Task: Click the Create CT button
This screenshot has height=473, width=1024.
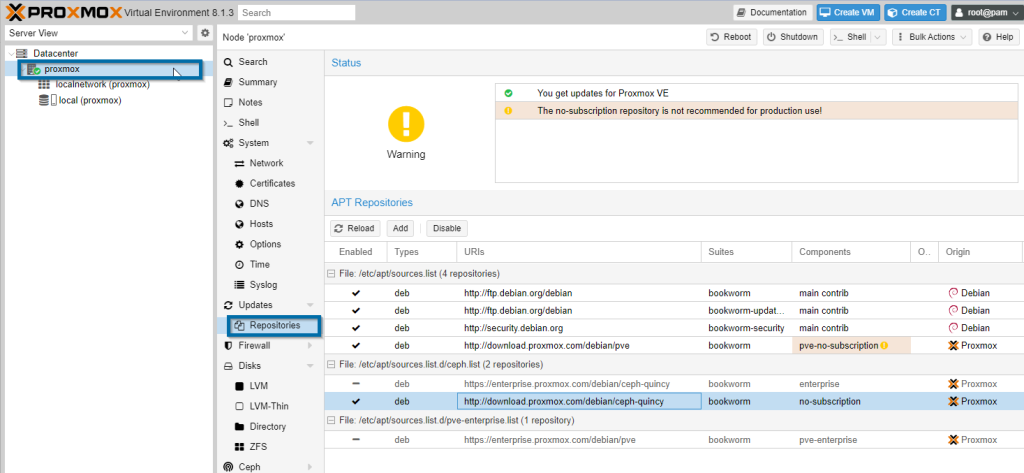Action: 915,12
